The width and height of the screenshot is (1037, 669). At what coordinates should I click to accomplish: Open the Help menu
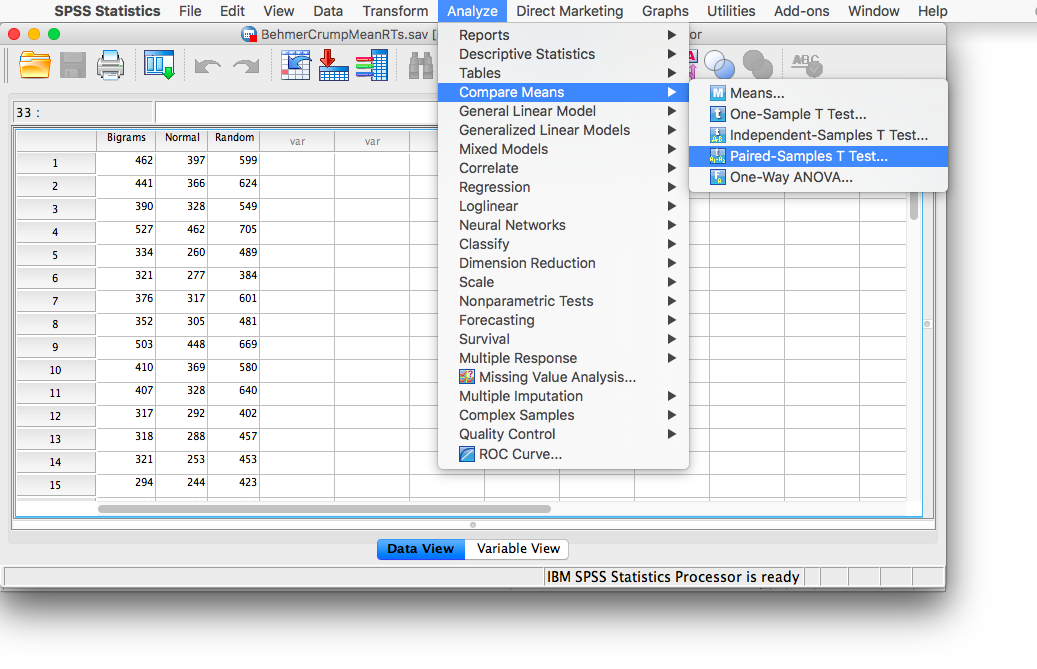point(933,11)
